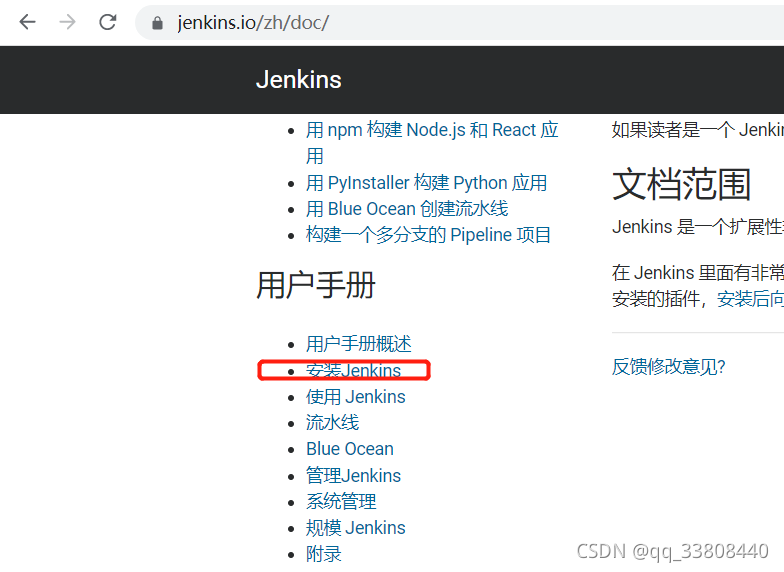
Task: Select the sentence 'Jenkins 是一个扩展性'
Action: [698, 227]
